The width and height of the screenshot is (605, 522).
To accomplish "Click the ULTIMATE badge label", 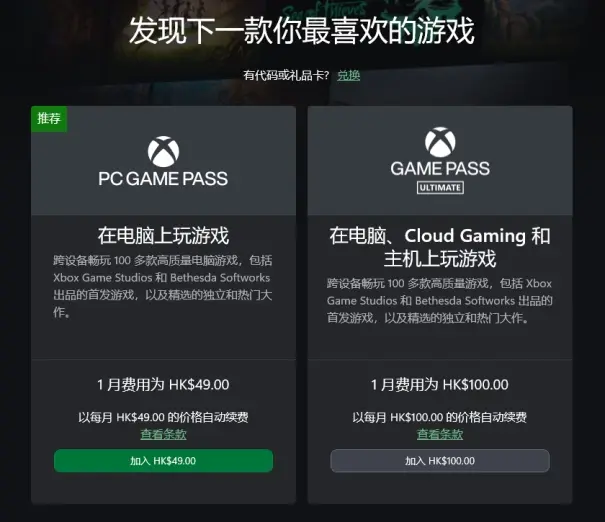I will point(440,188).
